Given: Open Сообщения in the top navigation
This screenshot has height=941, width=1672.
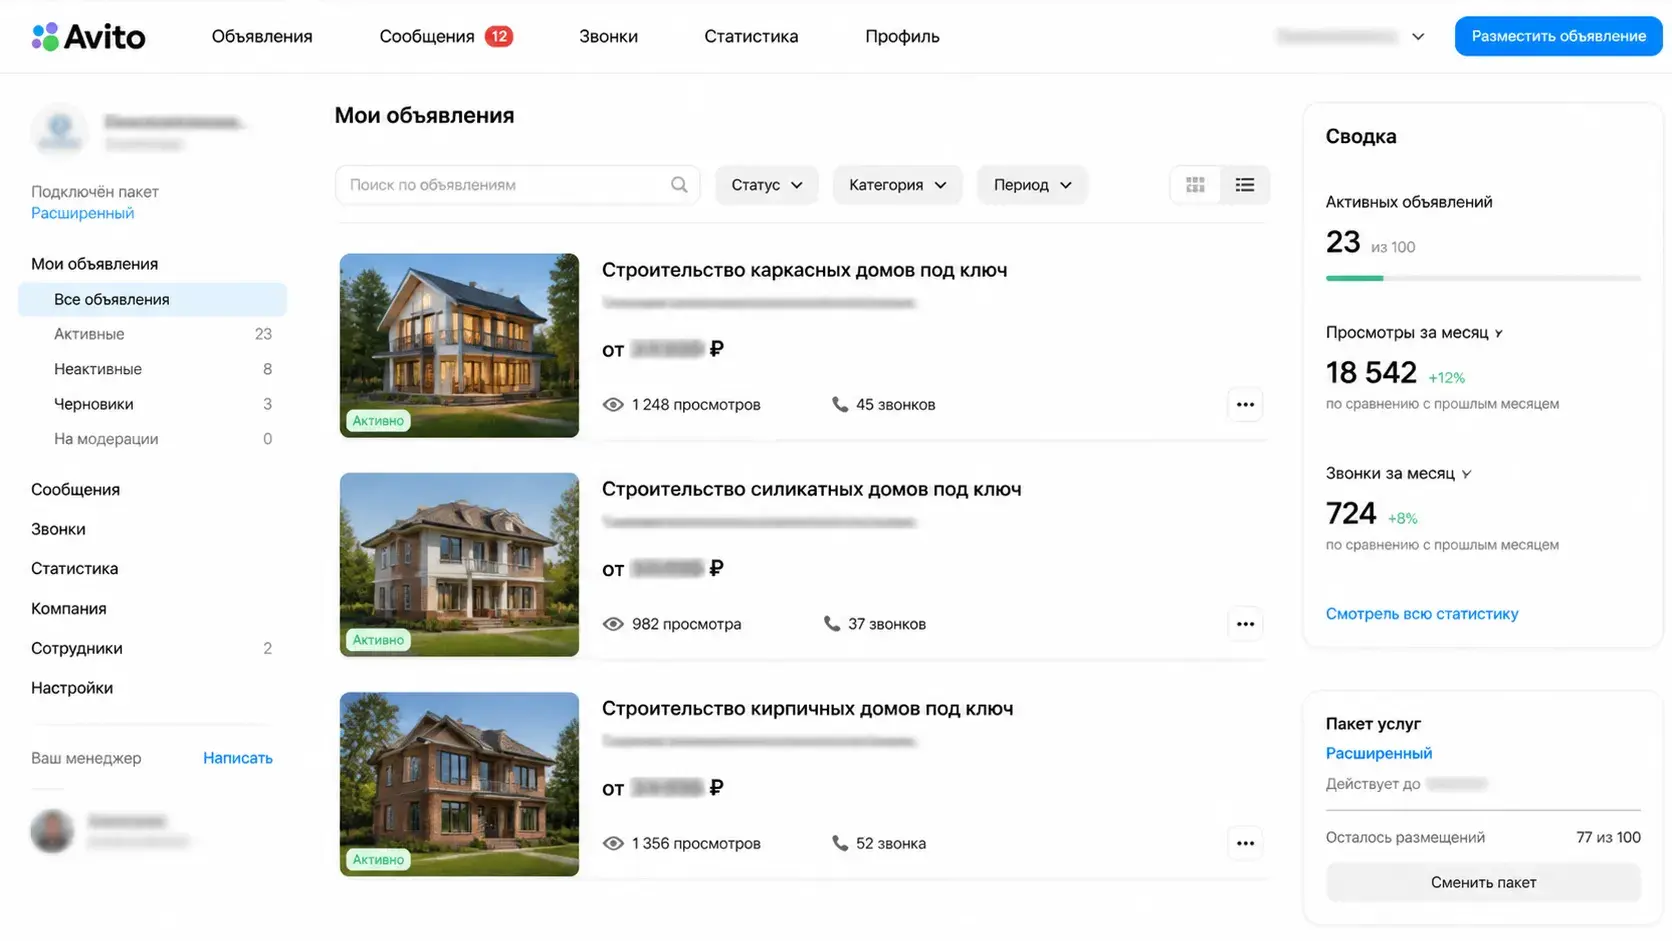Looking at the screenshot, I should point(427,36).
